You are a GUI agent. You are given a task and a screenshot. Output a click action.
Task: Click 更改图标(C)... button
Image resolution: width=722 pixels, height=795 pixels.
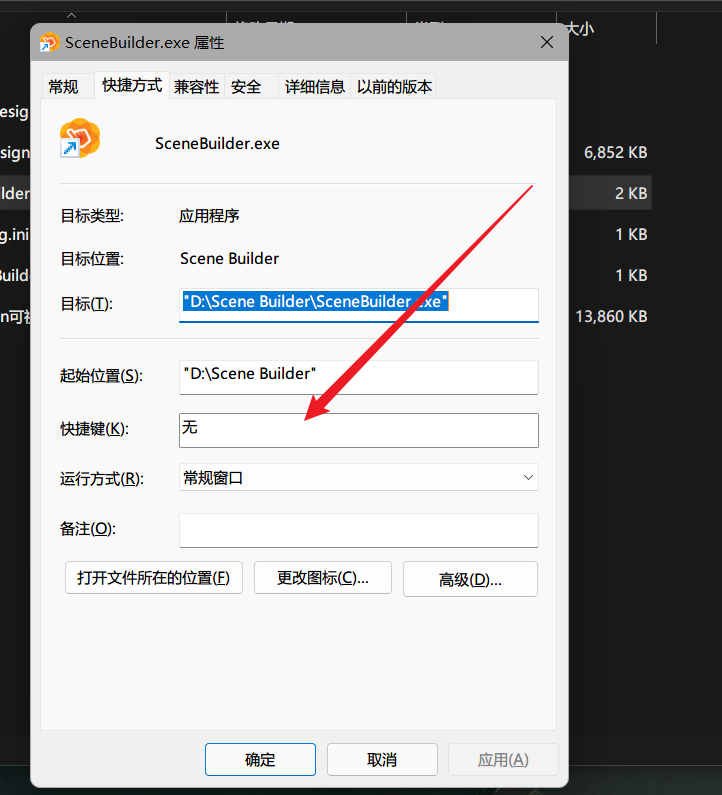322,577
